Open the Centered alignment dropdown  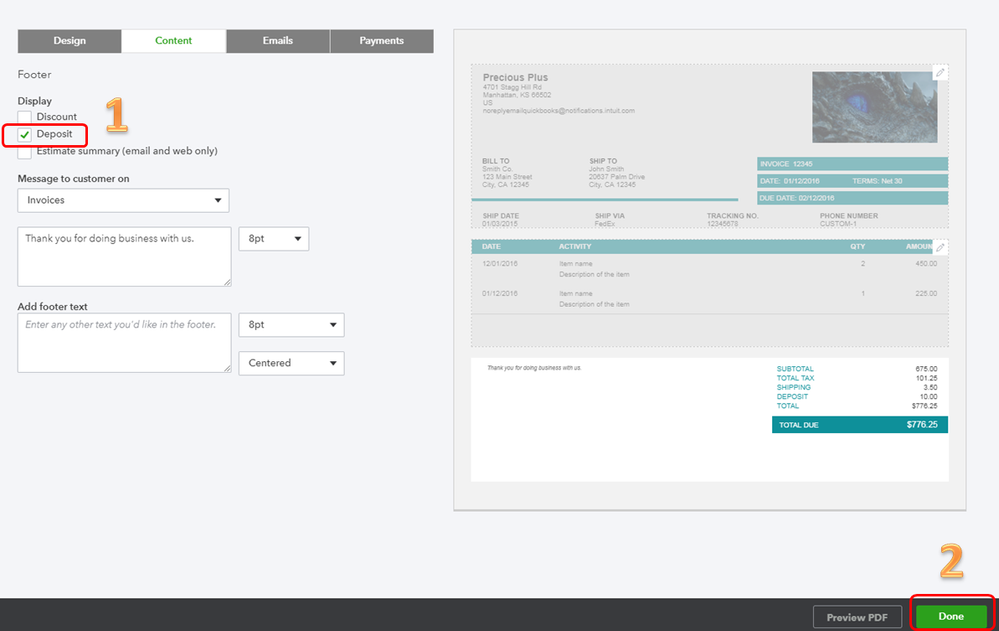coord(291,363)
